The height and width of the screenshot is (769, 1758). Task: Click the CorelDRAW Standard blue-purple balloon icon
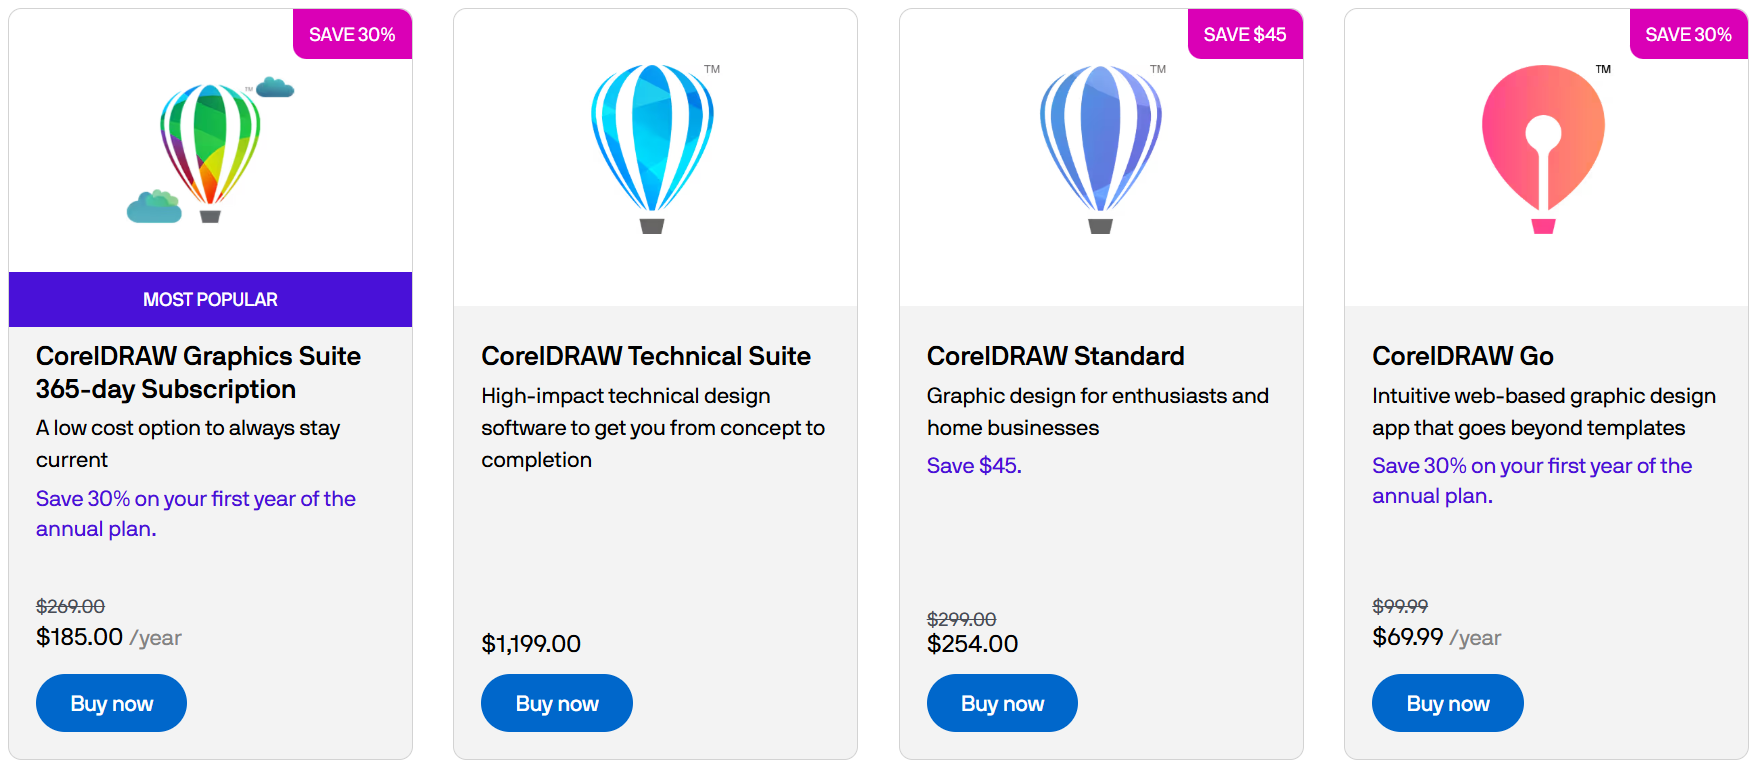[x=1100, y=147]
